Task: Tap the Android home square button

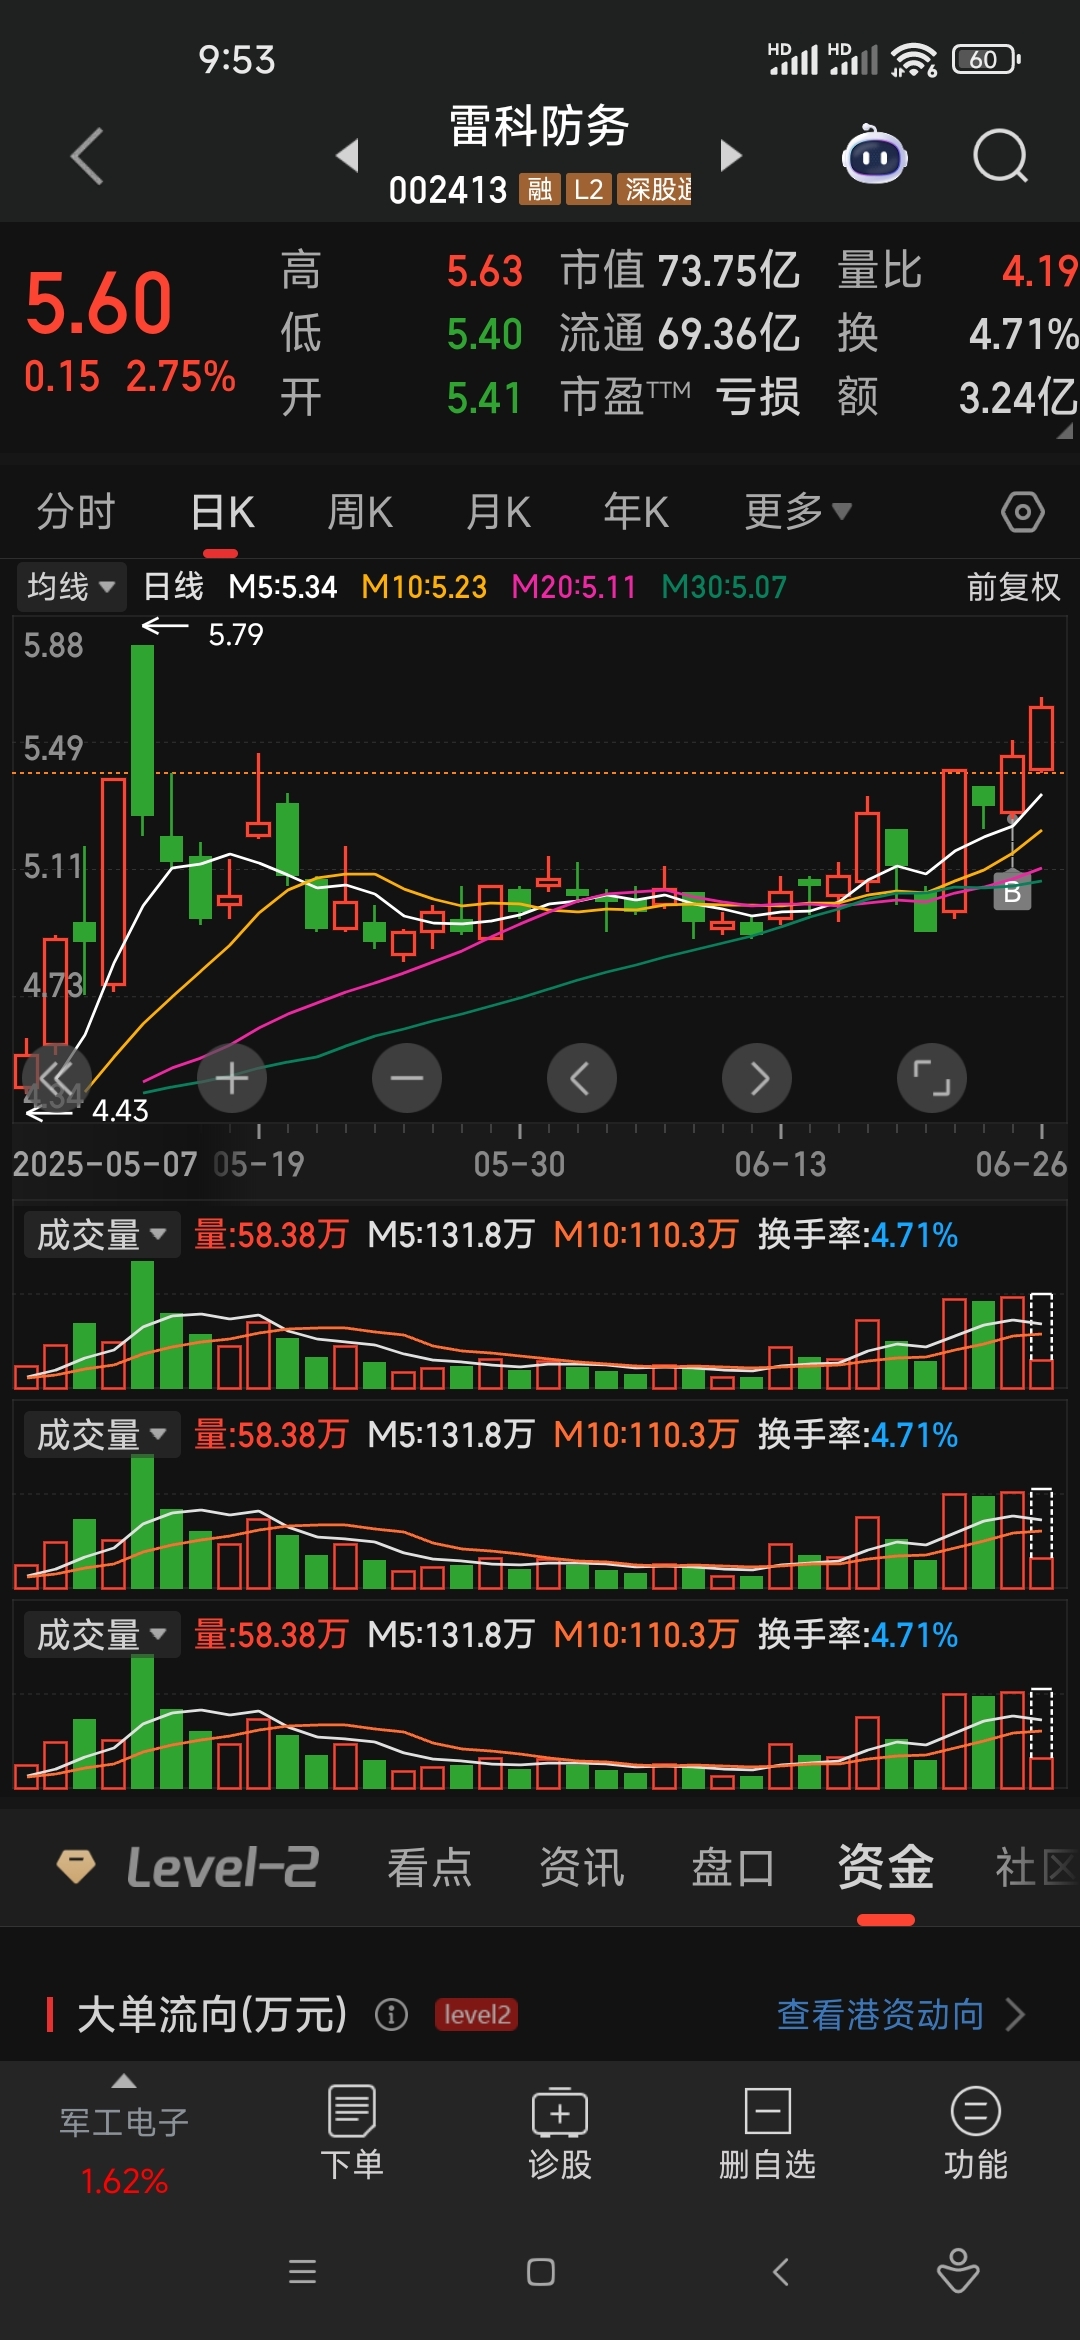Action: coord(541,2272)
